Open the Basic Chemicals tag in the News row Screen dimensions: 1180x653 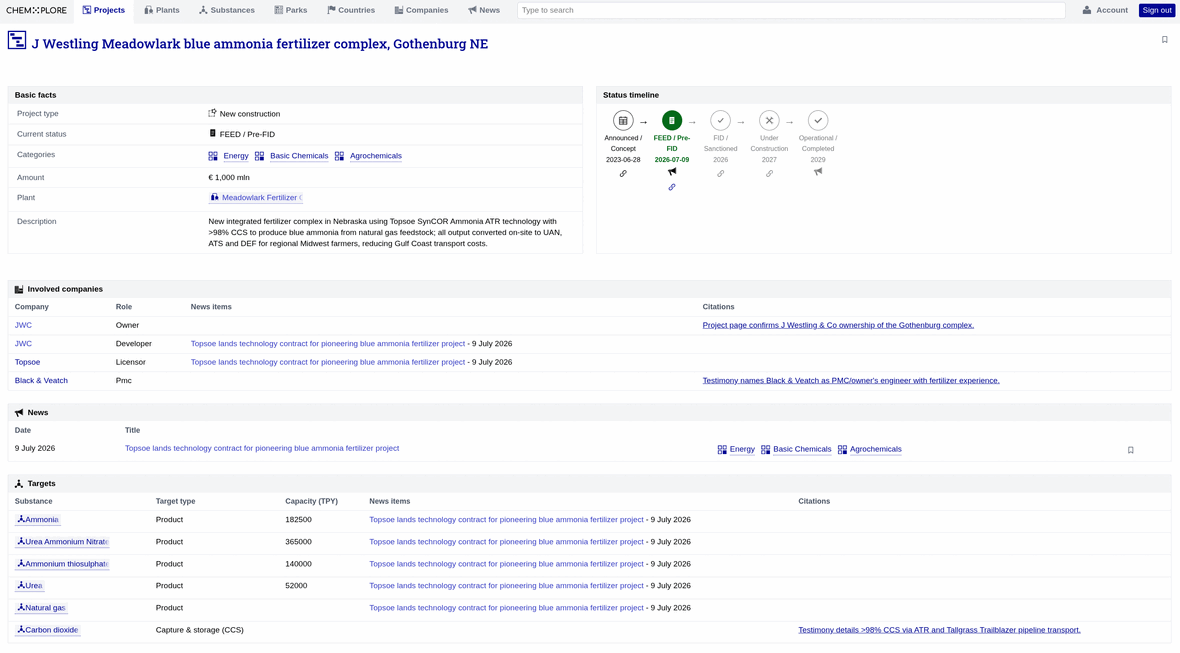(x=802, y=449)
